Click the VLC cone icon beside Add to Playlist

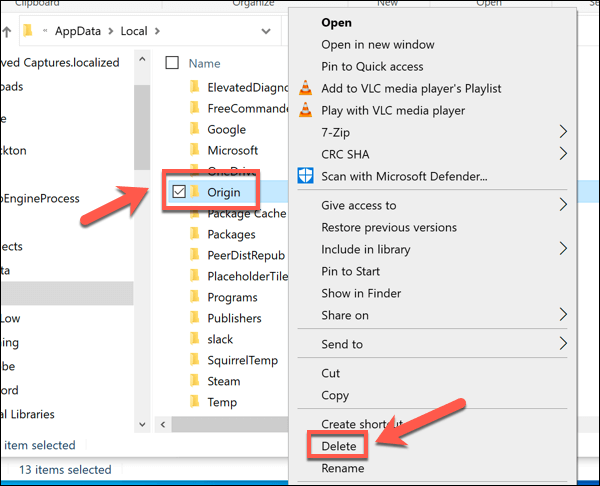(305, 88)
